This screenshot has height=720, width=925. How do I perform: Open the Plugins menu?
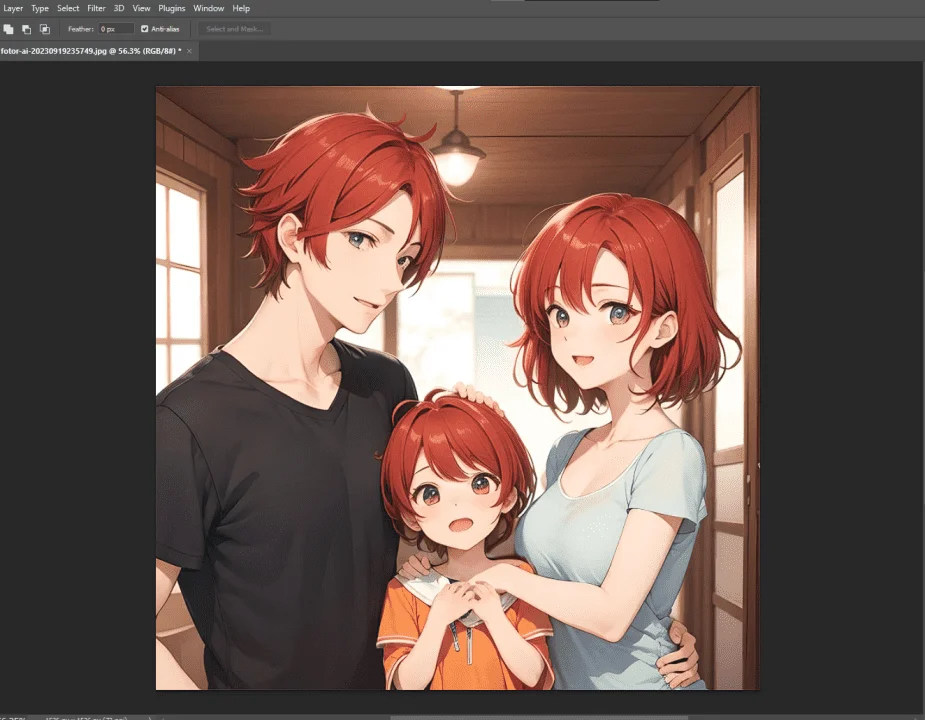pos(171,8)
